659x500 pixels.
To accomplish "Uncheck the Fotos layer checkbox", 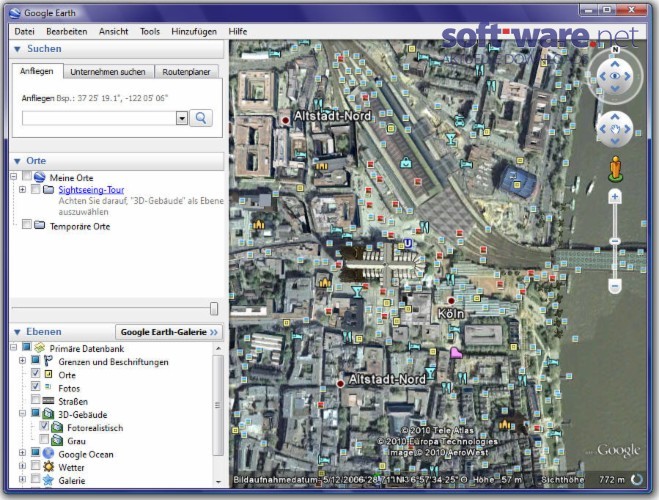I will 36,386.
